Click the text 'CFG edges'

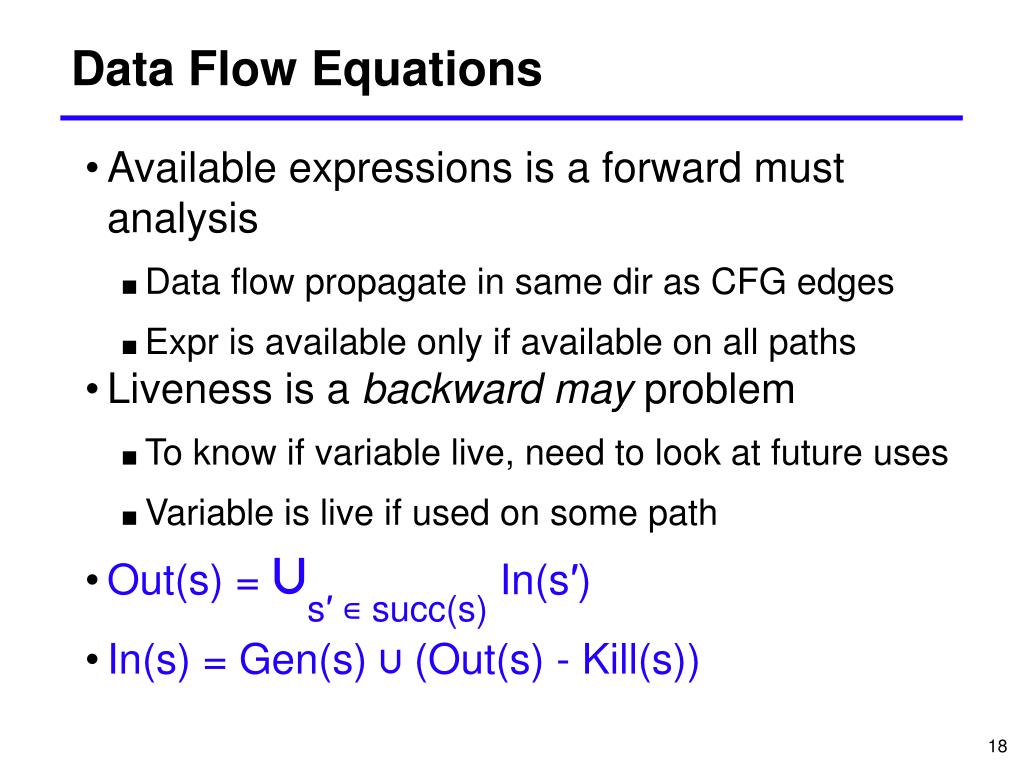click(x=803, y=283)
